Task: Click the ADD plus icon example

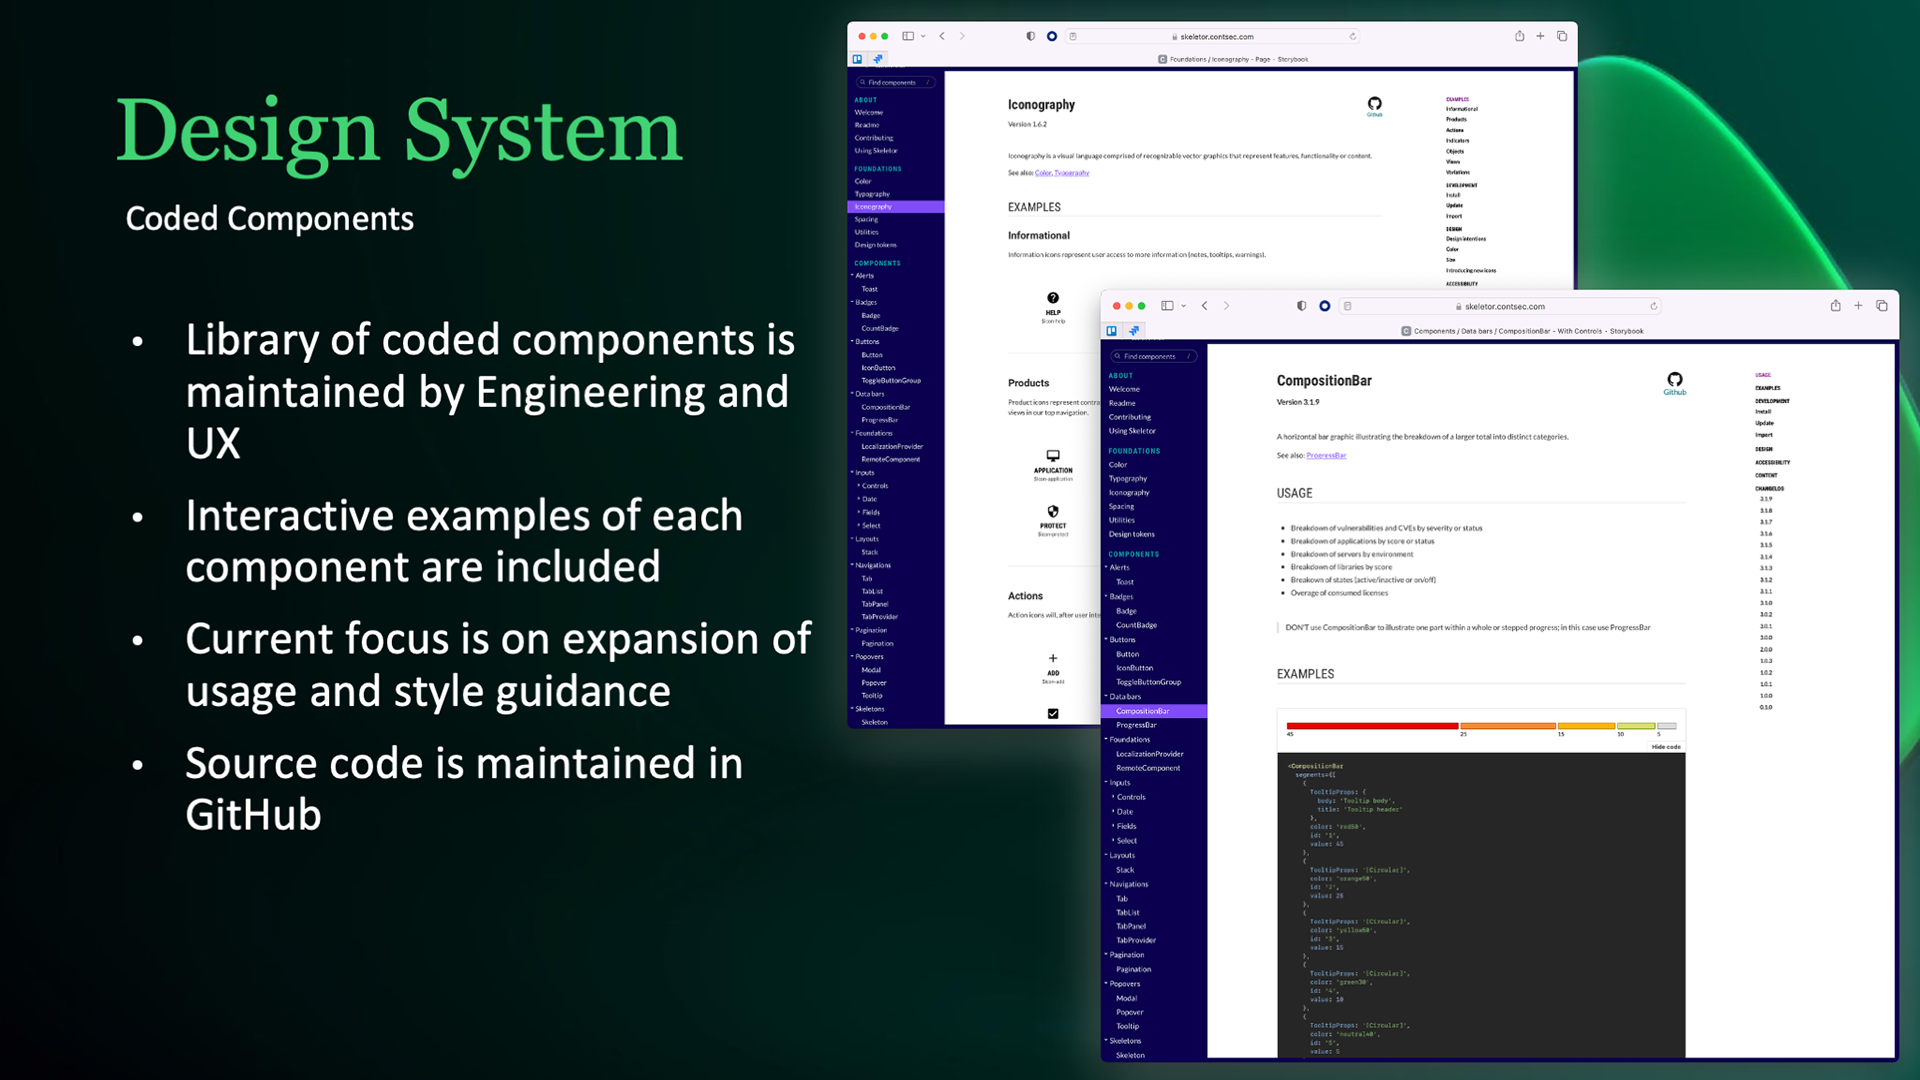Action: point(1052,658)
